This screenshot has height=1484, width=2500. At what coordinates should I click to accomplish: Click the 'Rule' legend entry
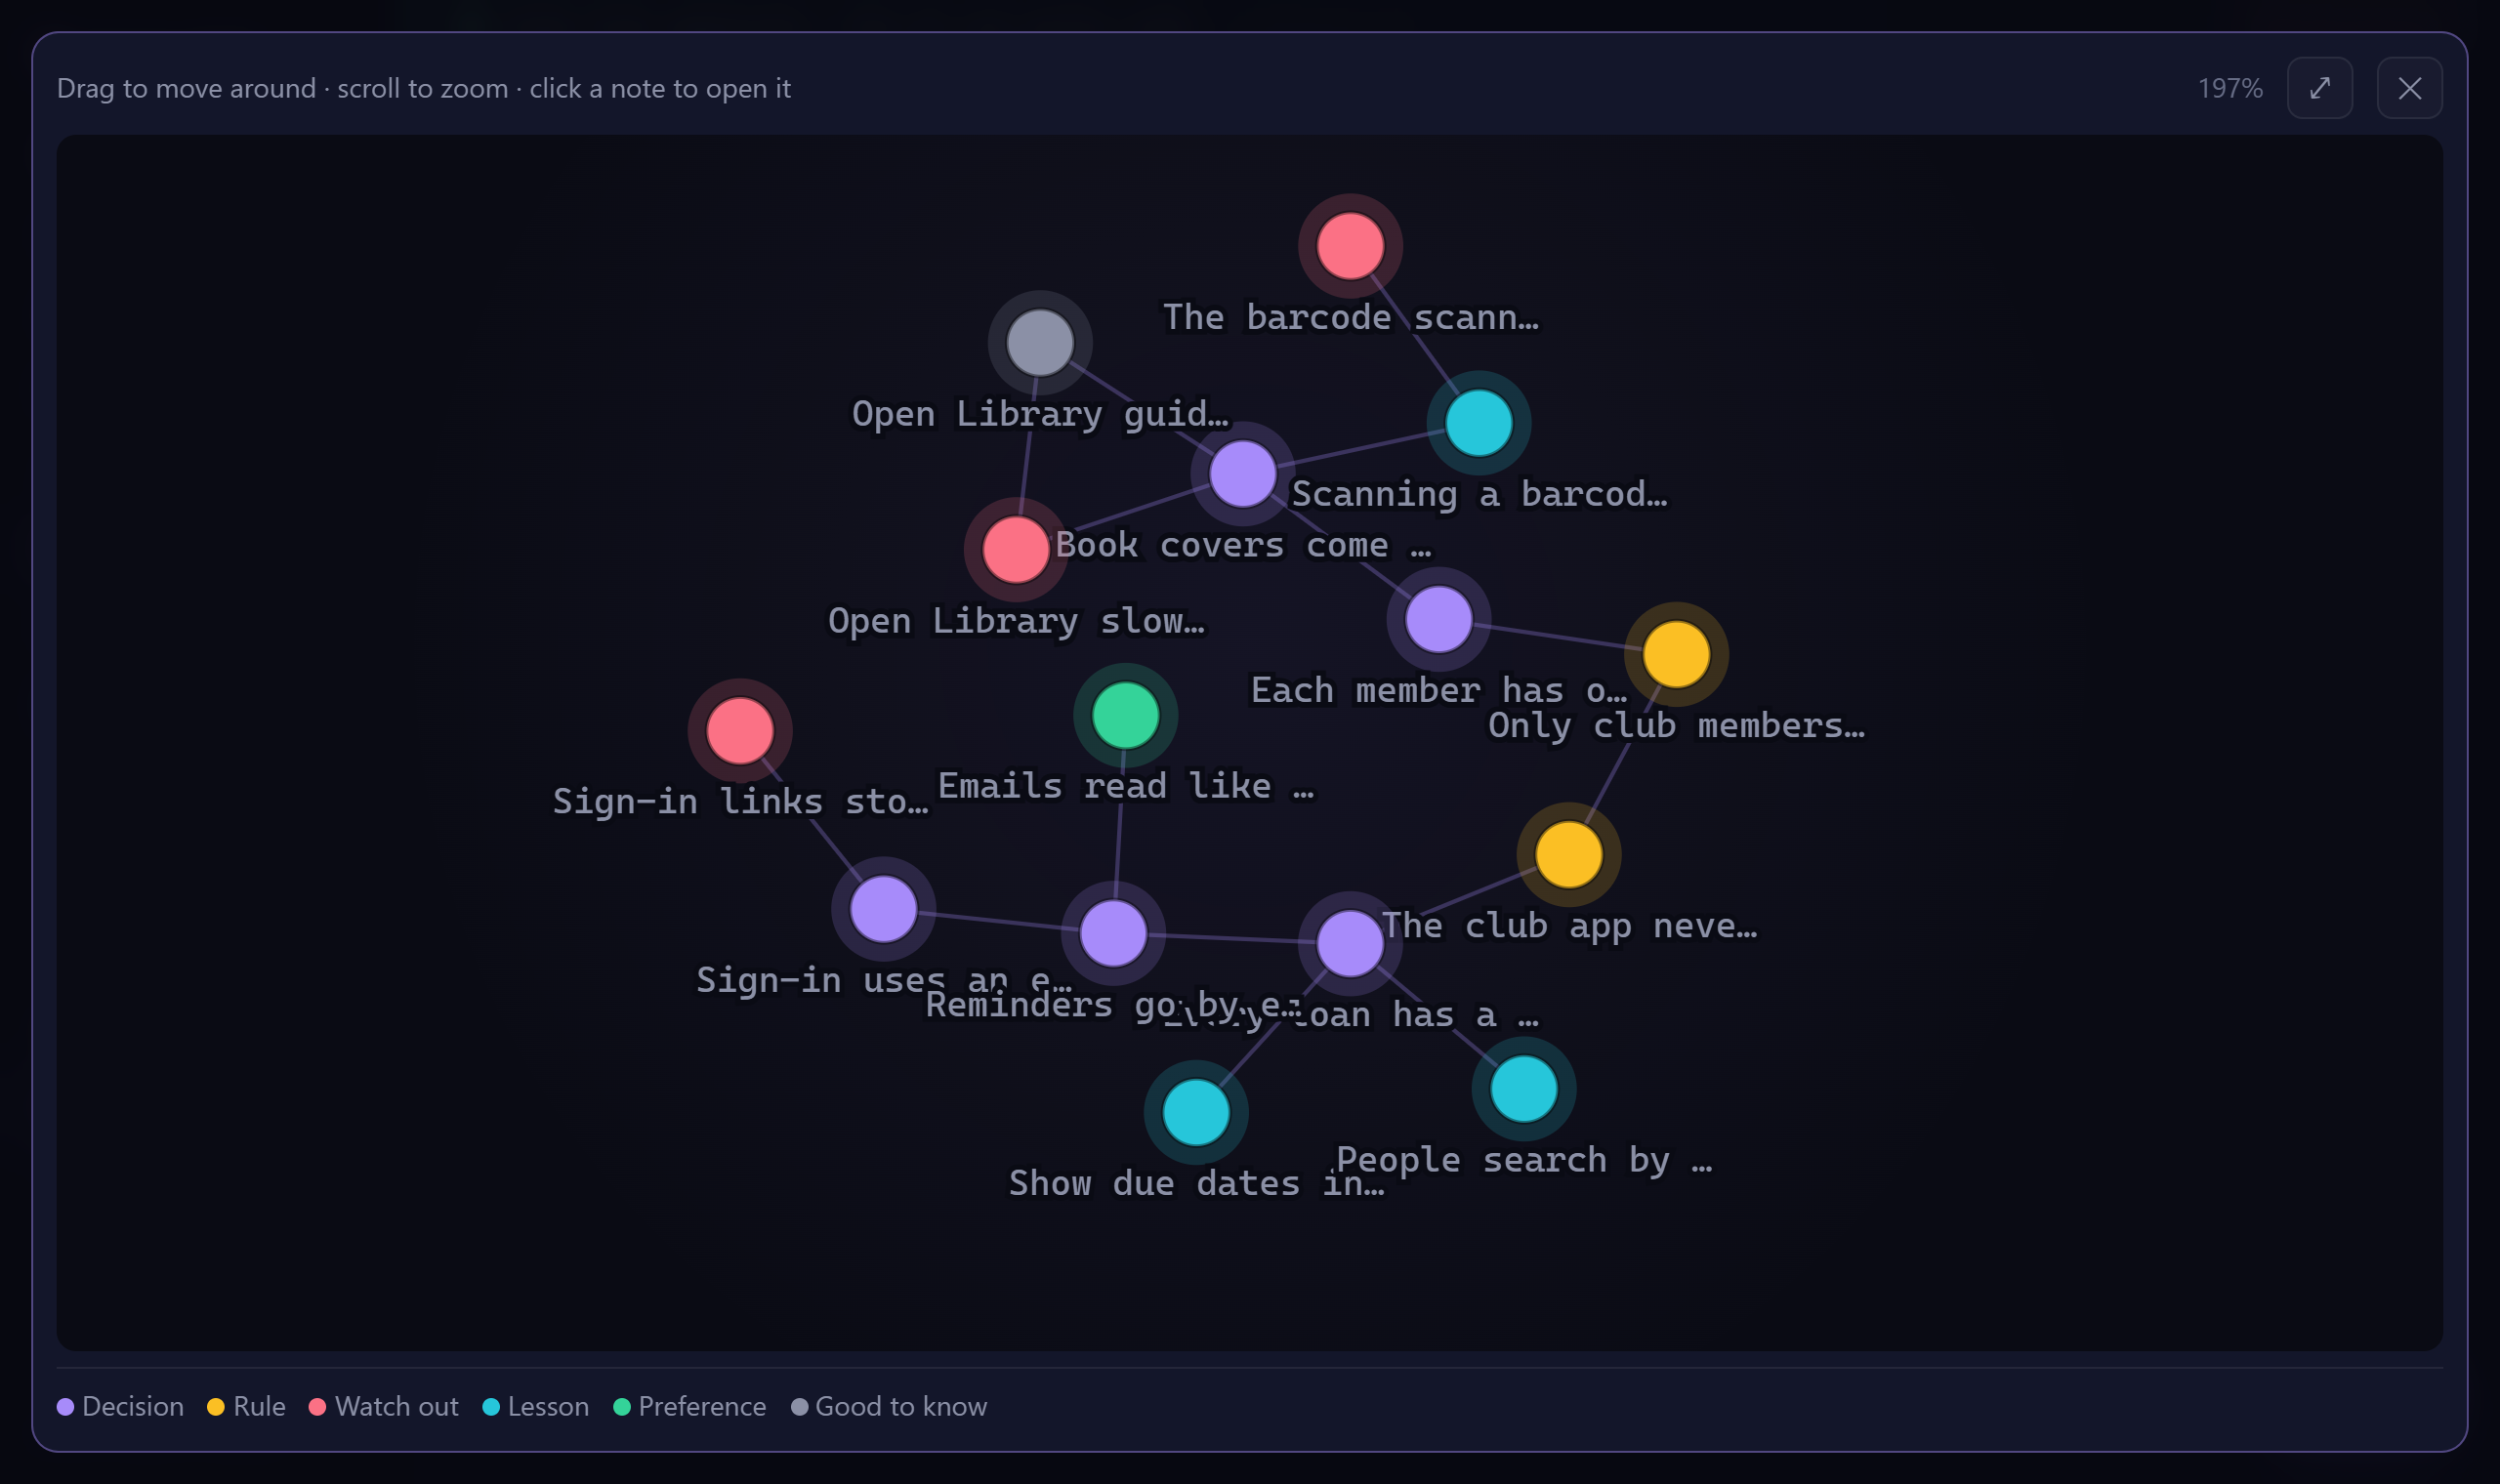click(x=246, y=1406)
